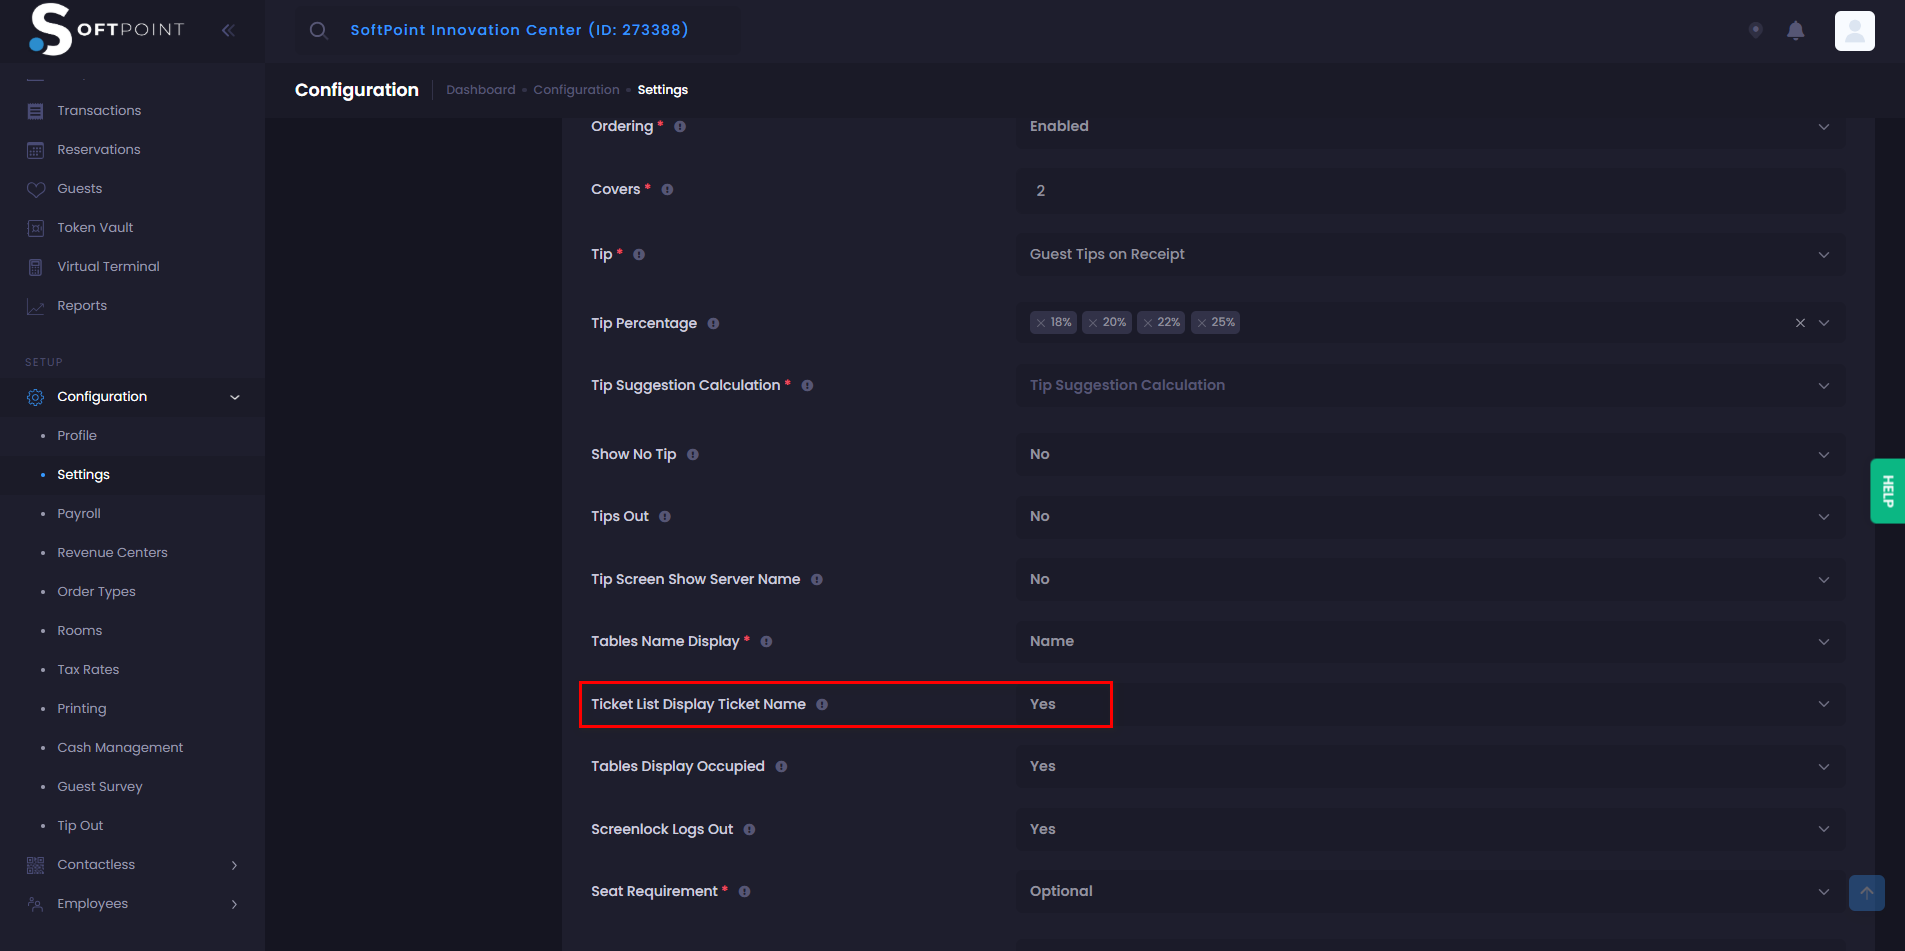Image resolution: width=1905 pixels, height=951 pixels.
Task: Click info icon next to Tip Percentage
Action: point(713,323)
